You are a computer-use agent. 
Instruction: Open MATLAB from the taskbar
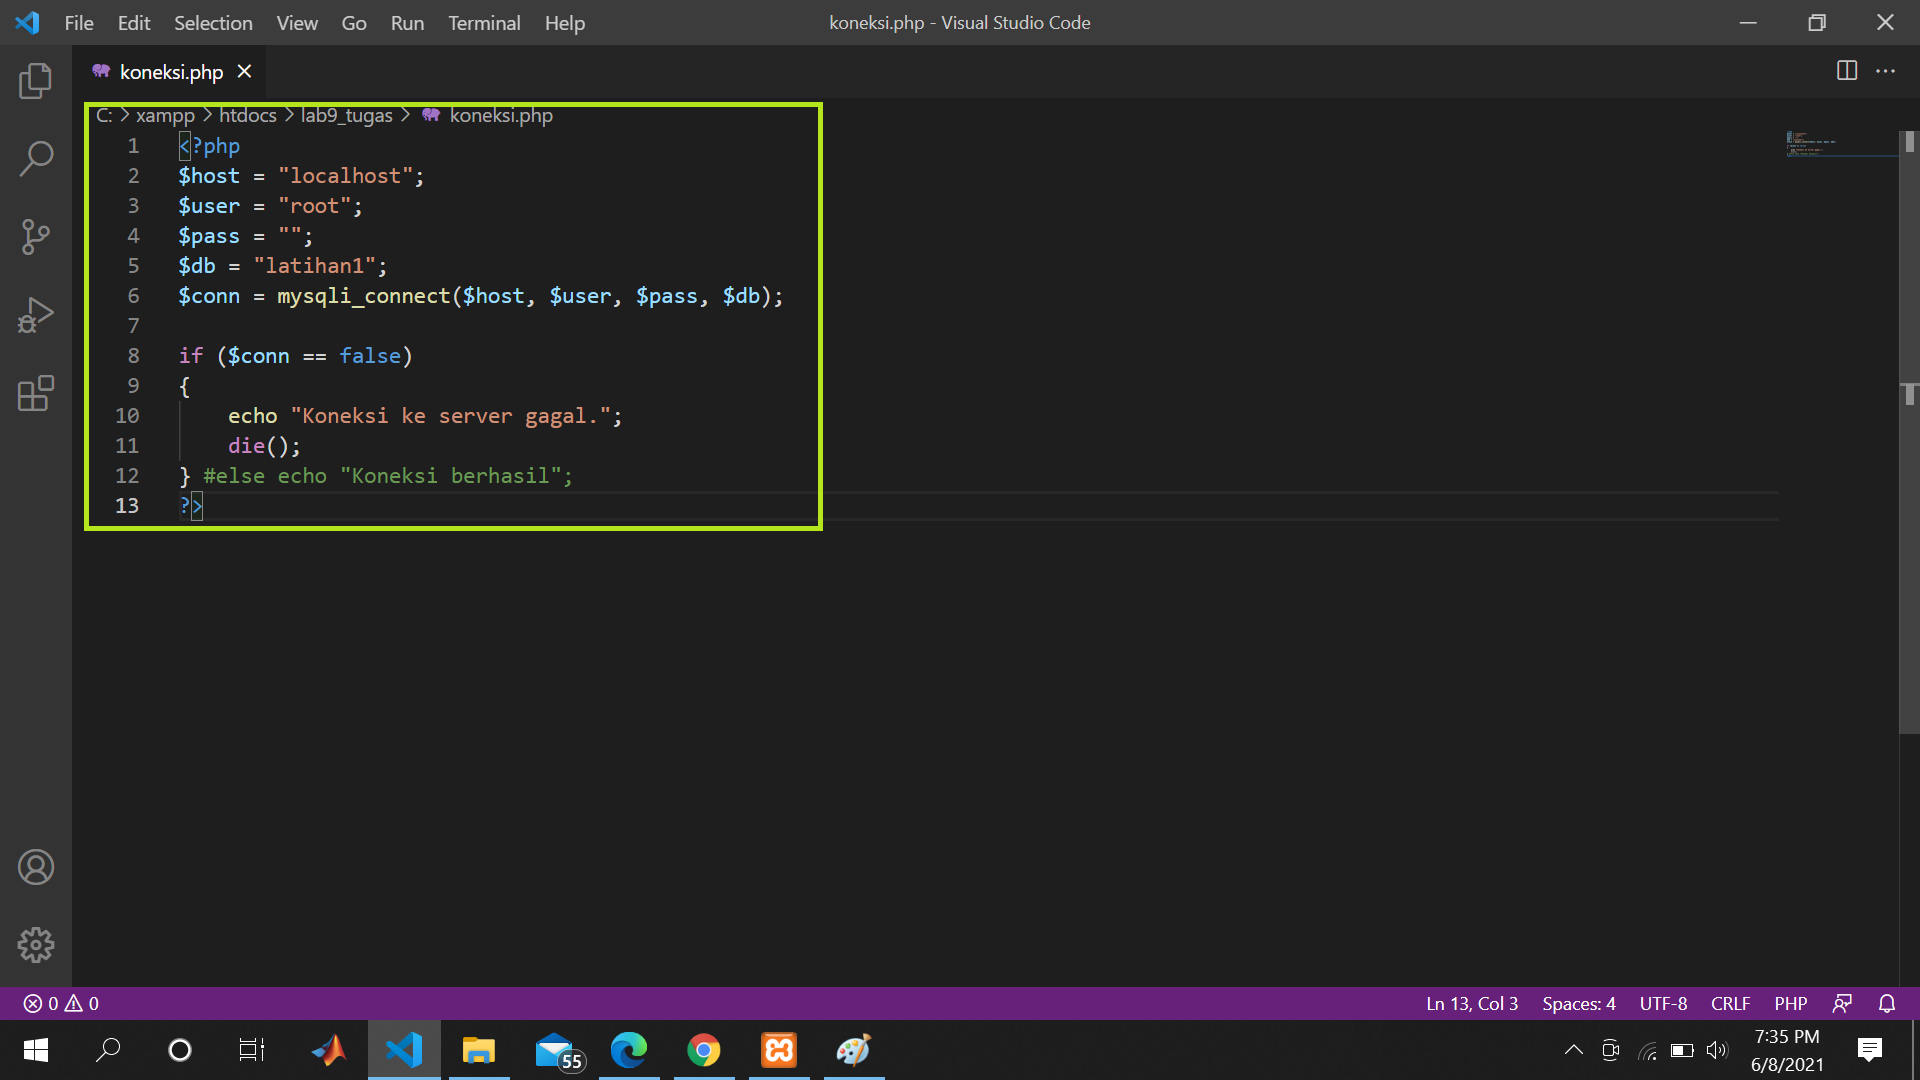pyautogui.click(x=329, y=1050)
